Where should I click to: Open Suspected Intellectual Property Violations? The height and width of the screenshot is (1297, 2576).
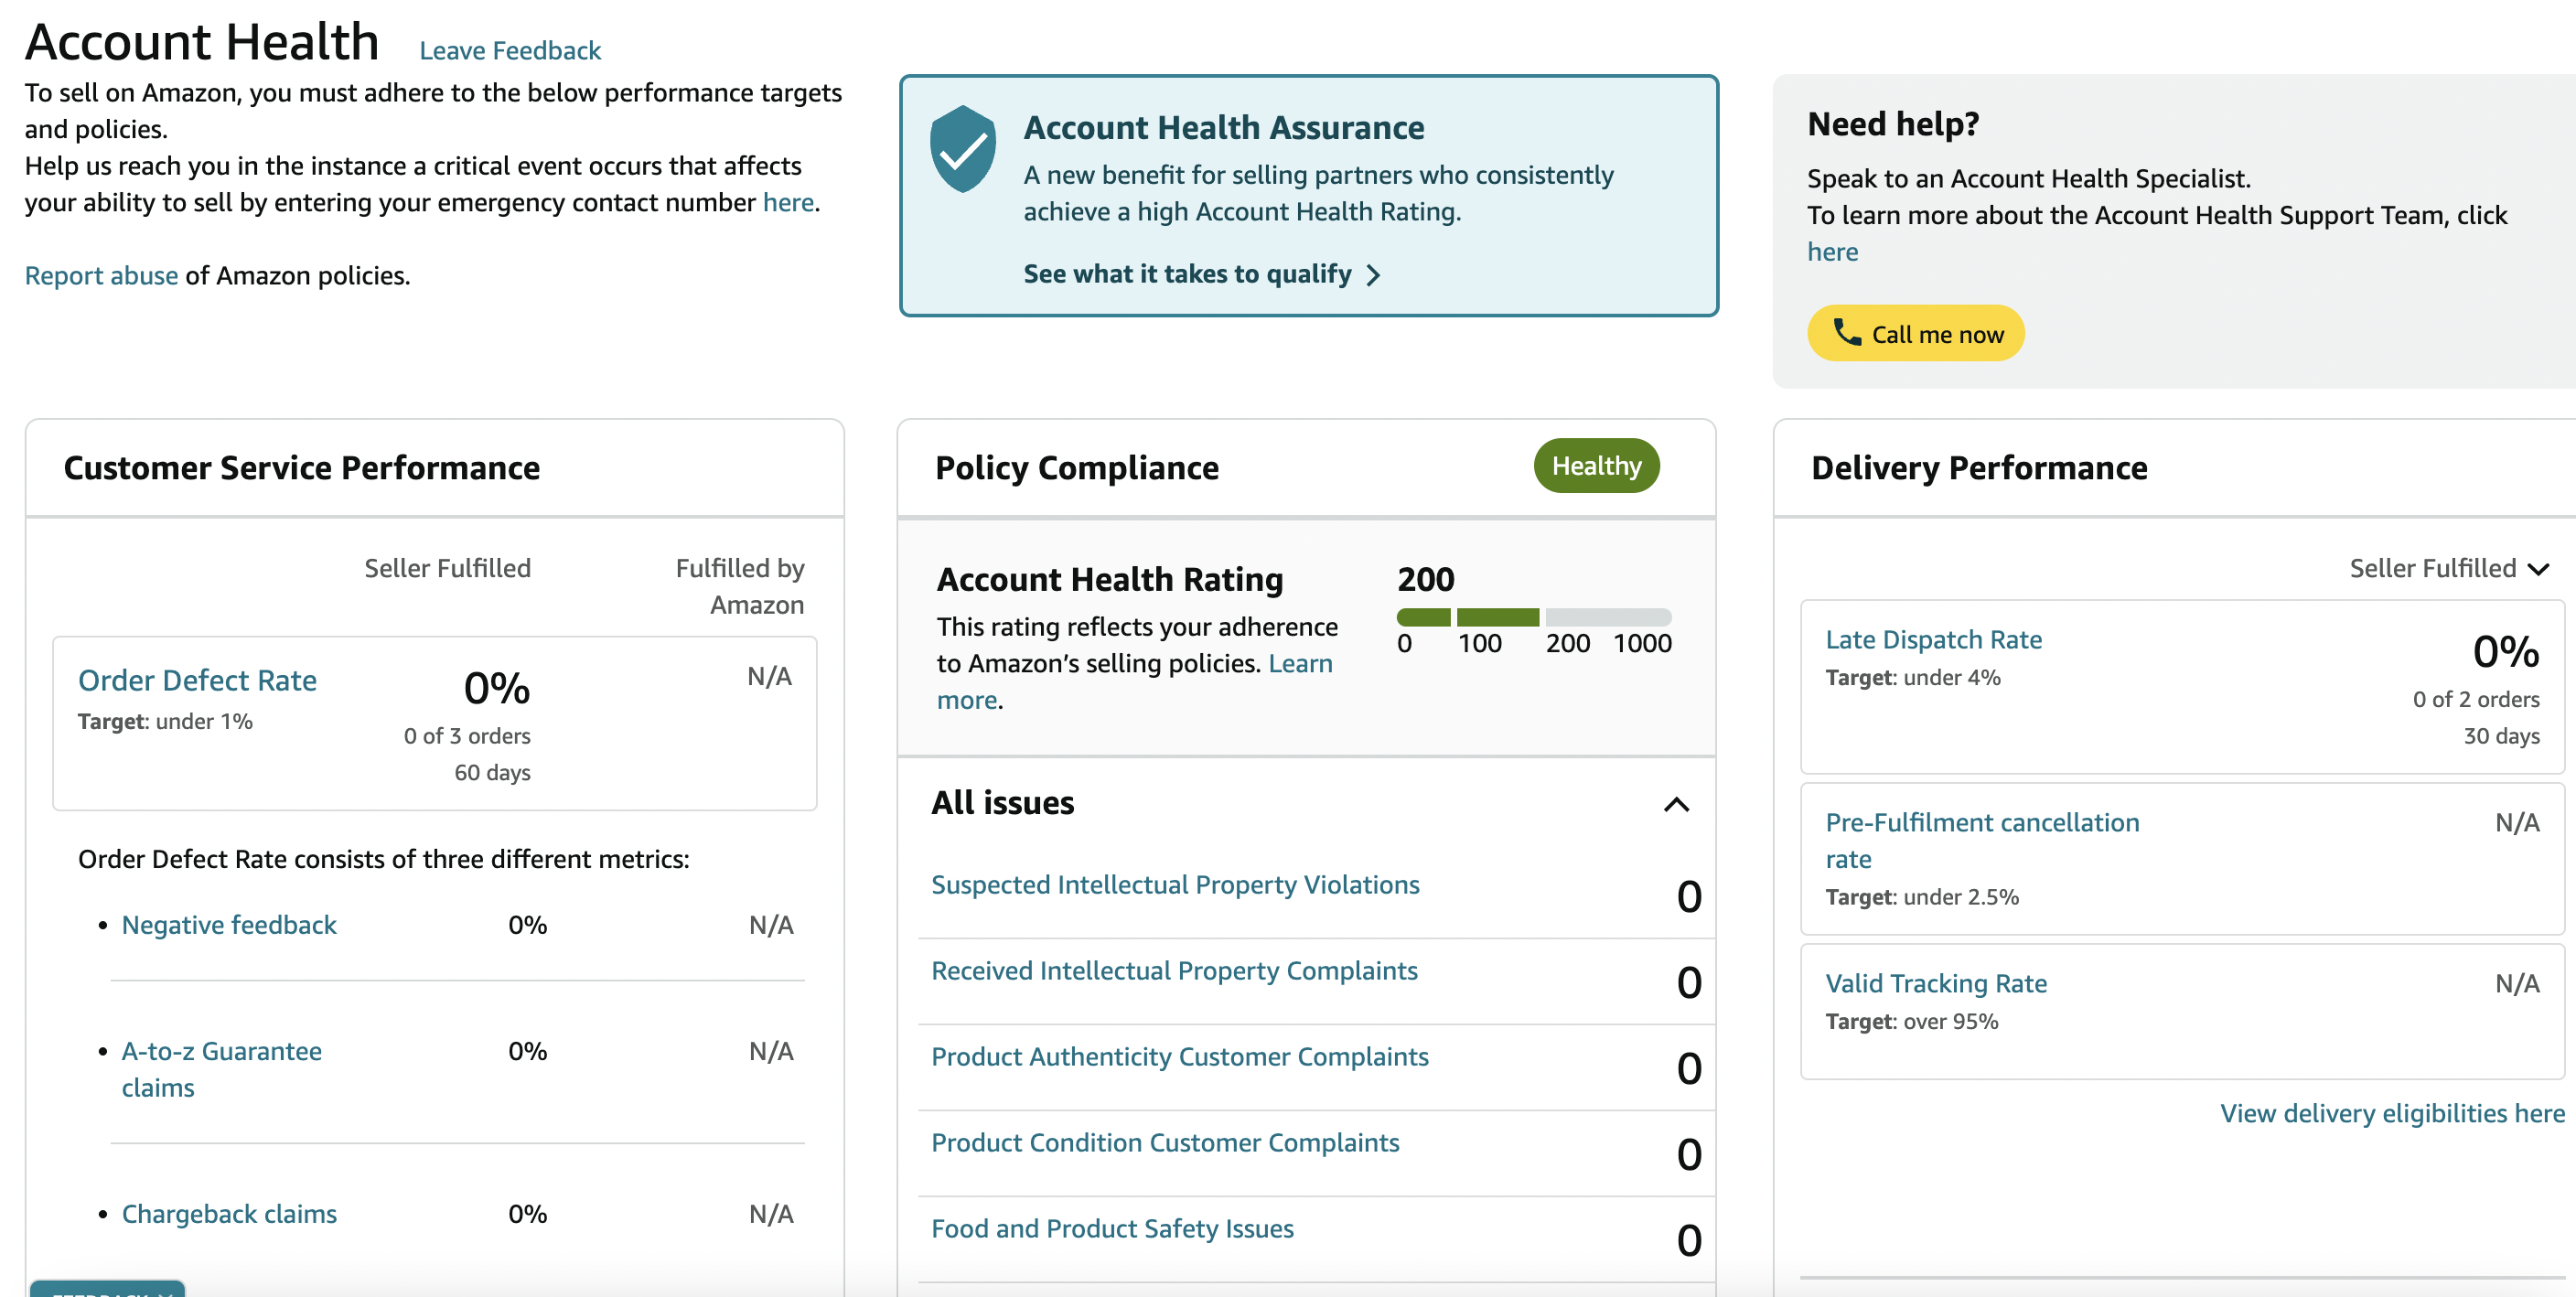pyautogui.click(x=1175, y=885)
